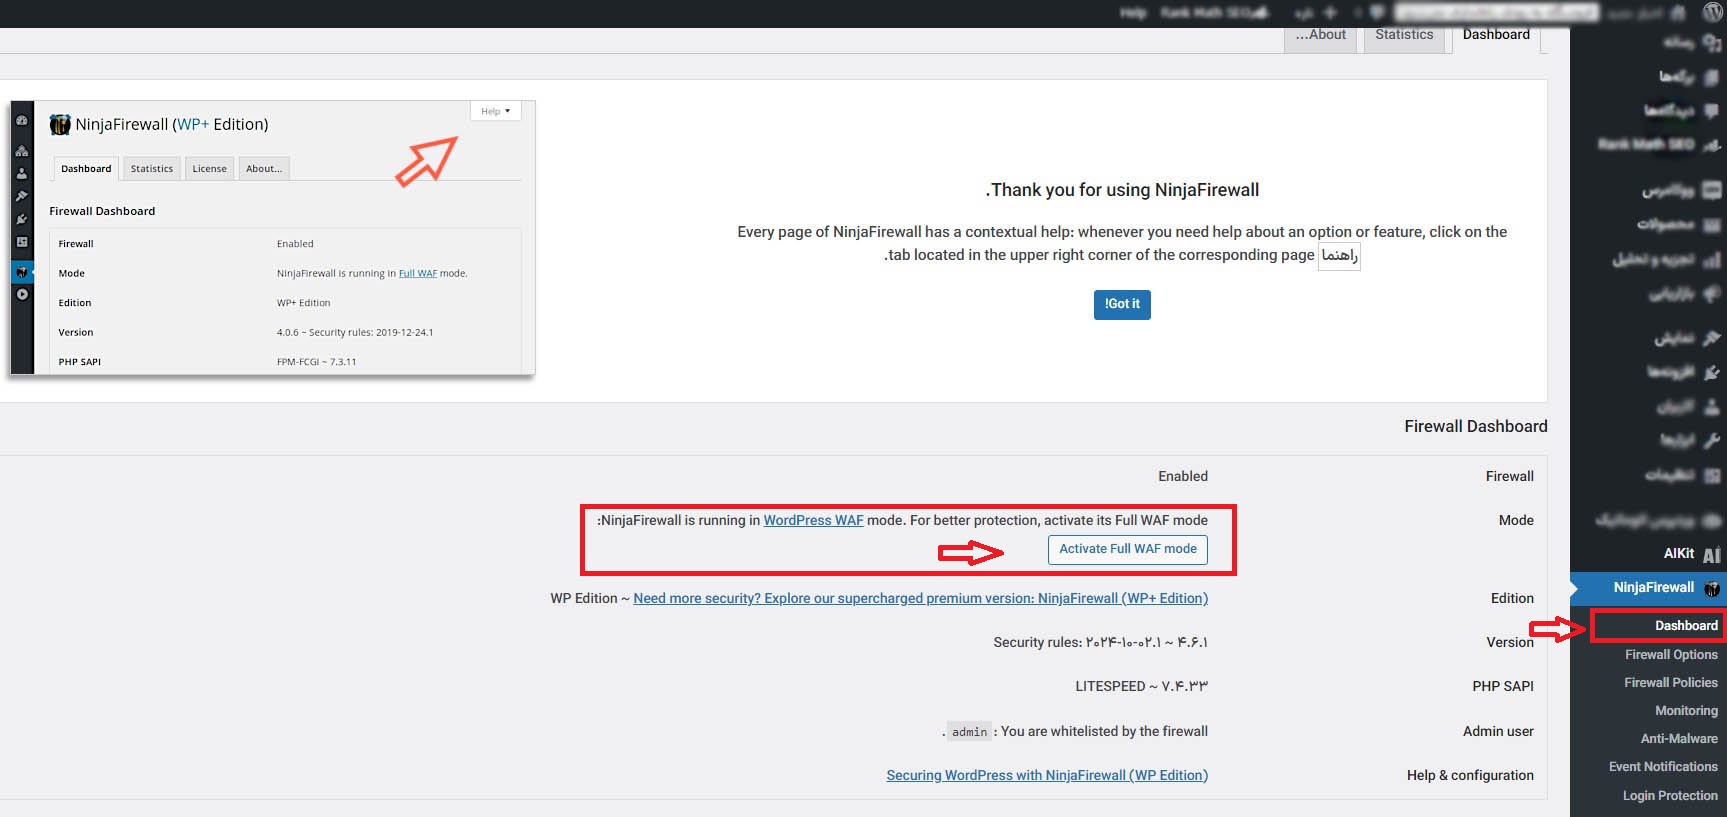Open Firewall Options submenu item
This screenshot has width=1727, height=817.
click(x=1671, y=655)
